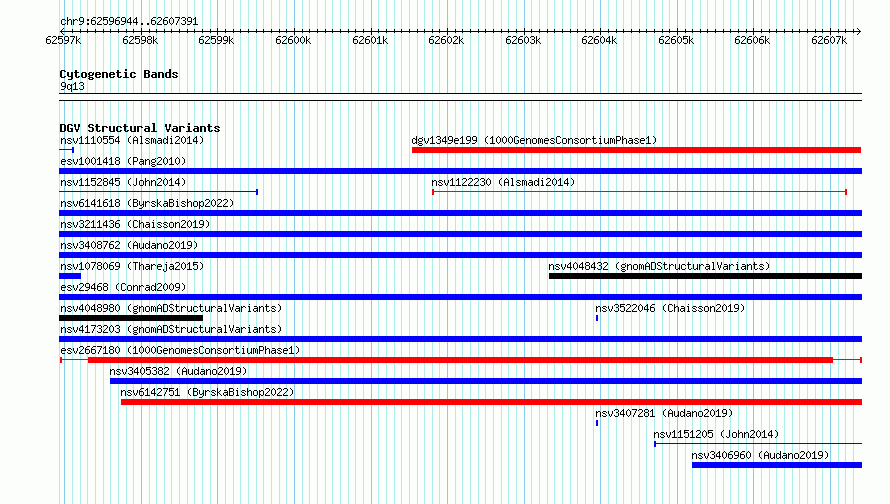The image size is (890, 504).
Task: Click the Cytogenetic Bands track title
Action: [x=119, y=74]
